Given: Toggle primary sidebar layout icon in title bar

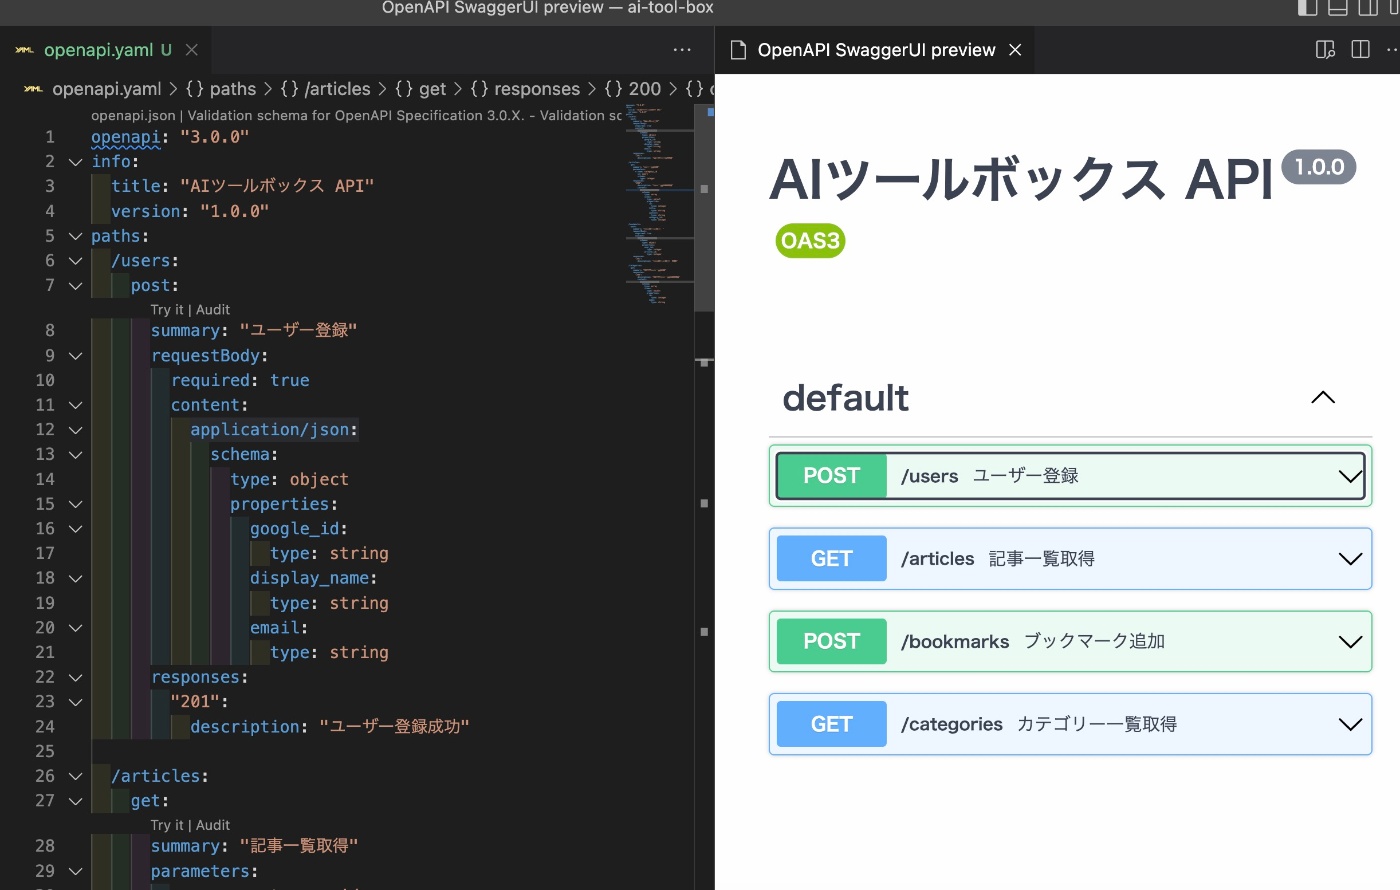Looking at the screenshot, I should click(1307, 8).
